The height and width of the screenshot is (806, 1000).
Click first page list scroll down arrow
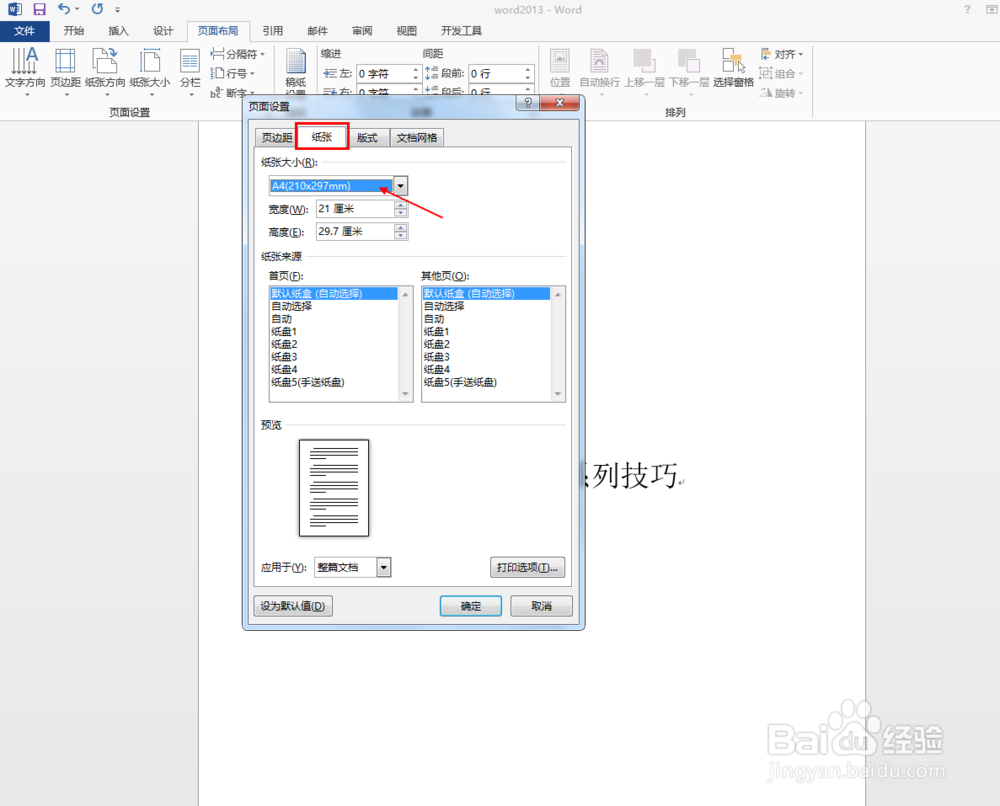point(406,394)
